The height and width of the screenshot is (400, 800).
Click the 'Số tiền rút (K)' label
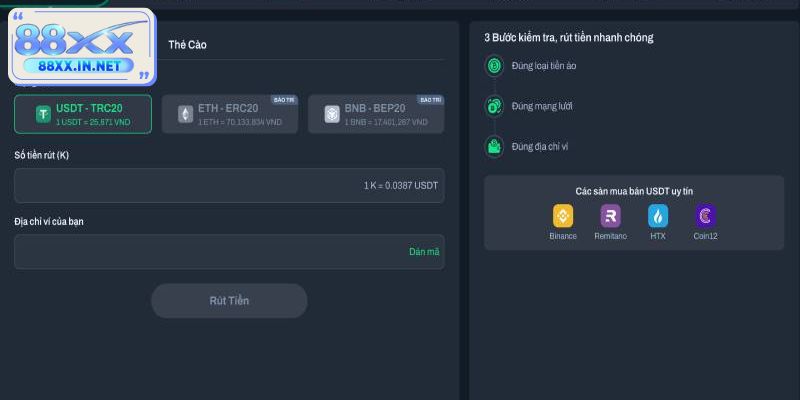[x=41, y=155]
